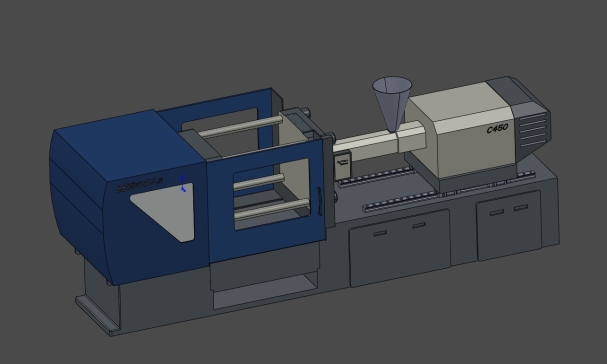Pick the horizontal injection barrel
The width and height of the screenshot is (607, 364).
379,141
